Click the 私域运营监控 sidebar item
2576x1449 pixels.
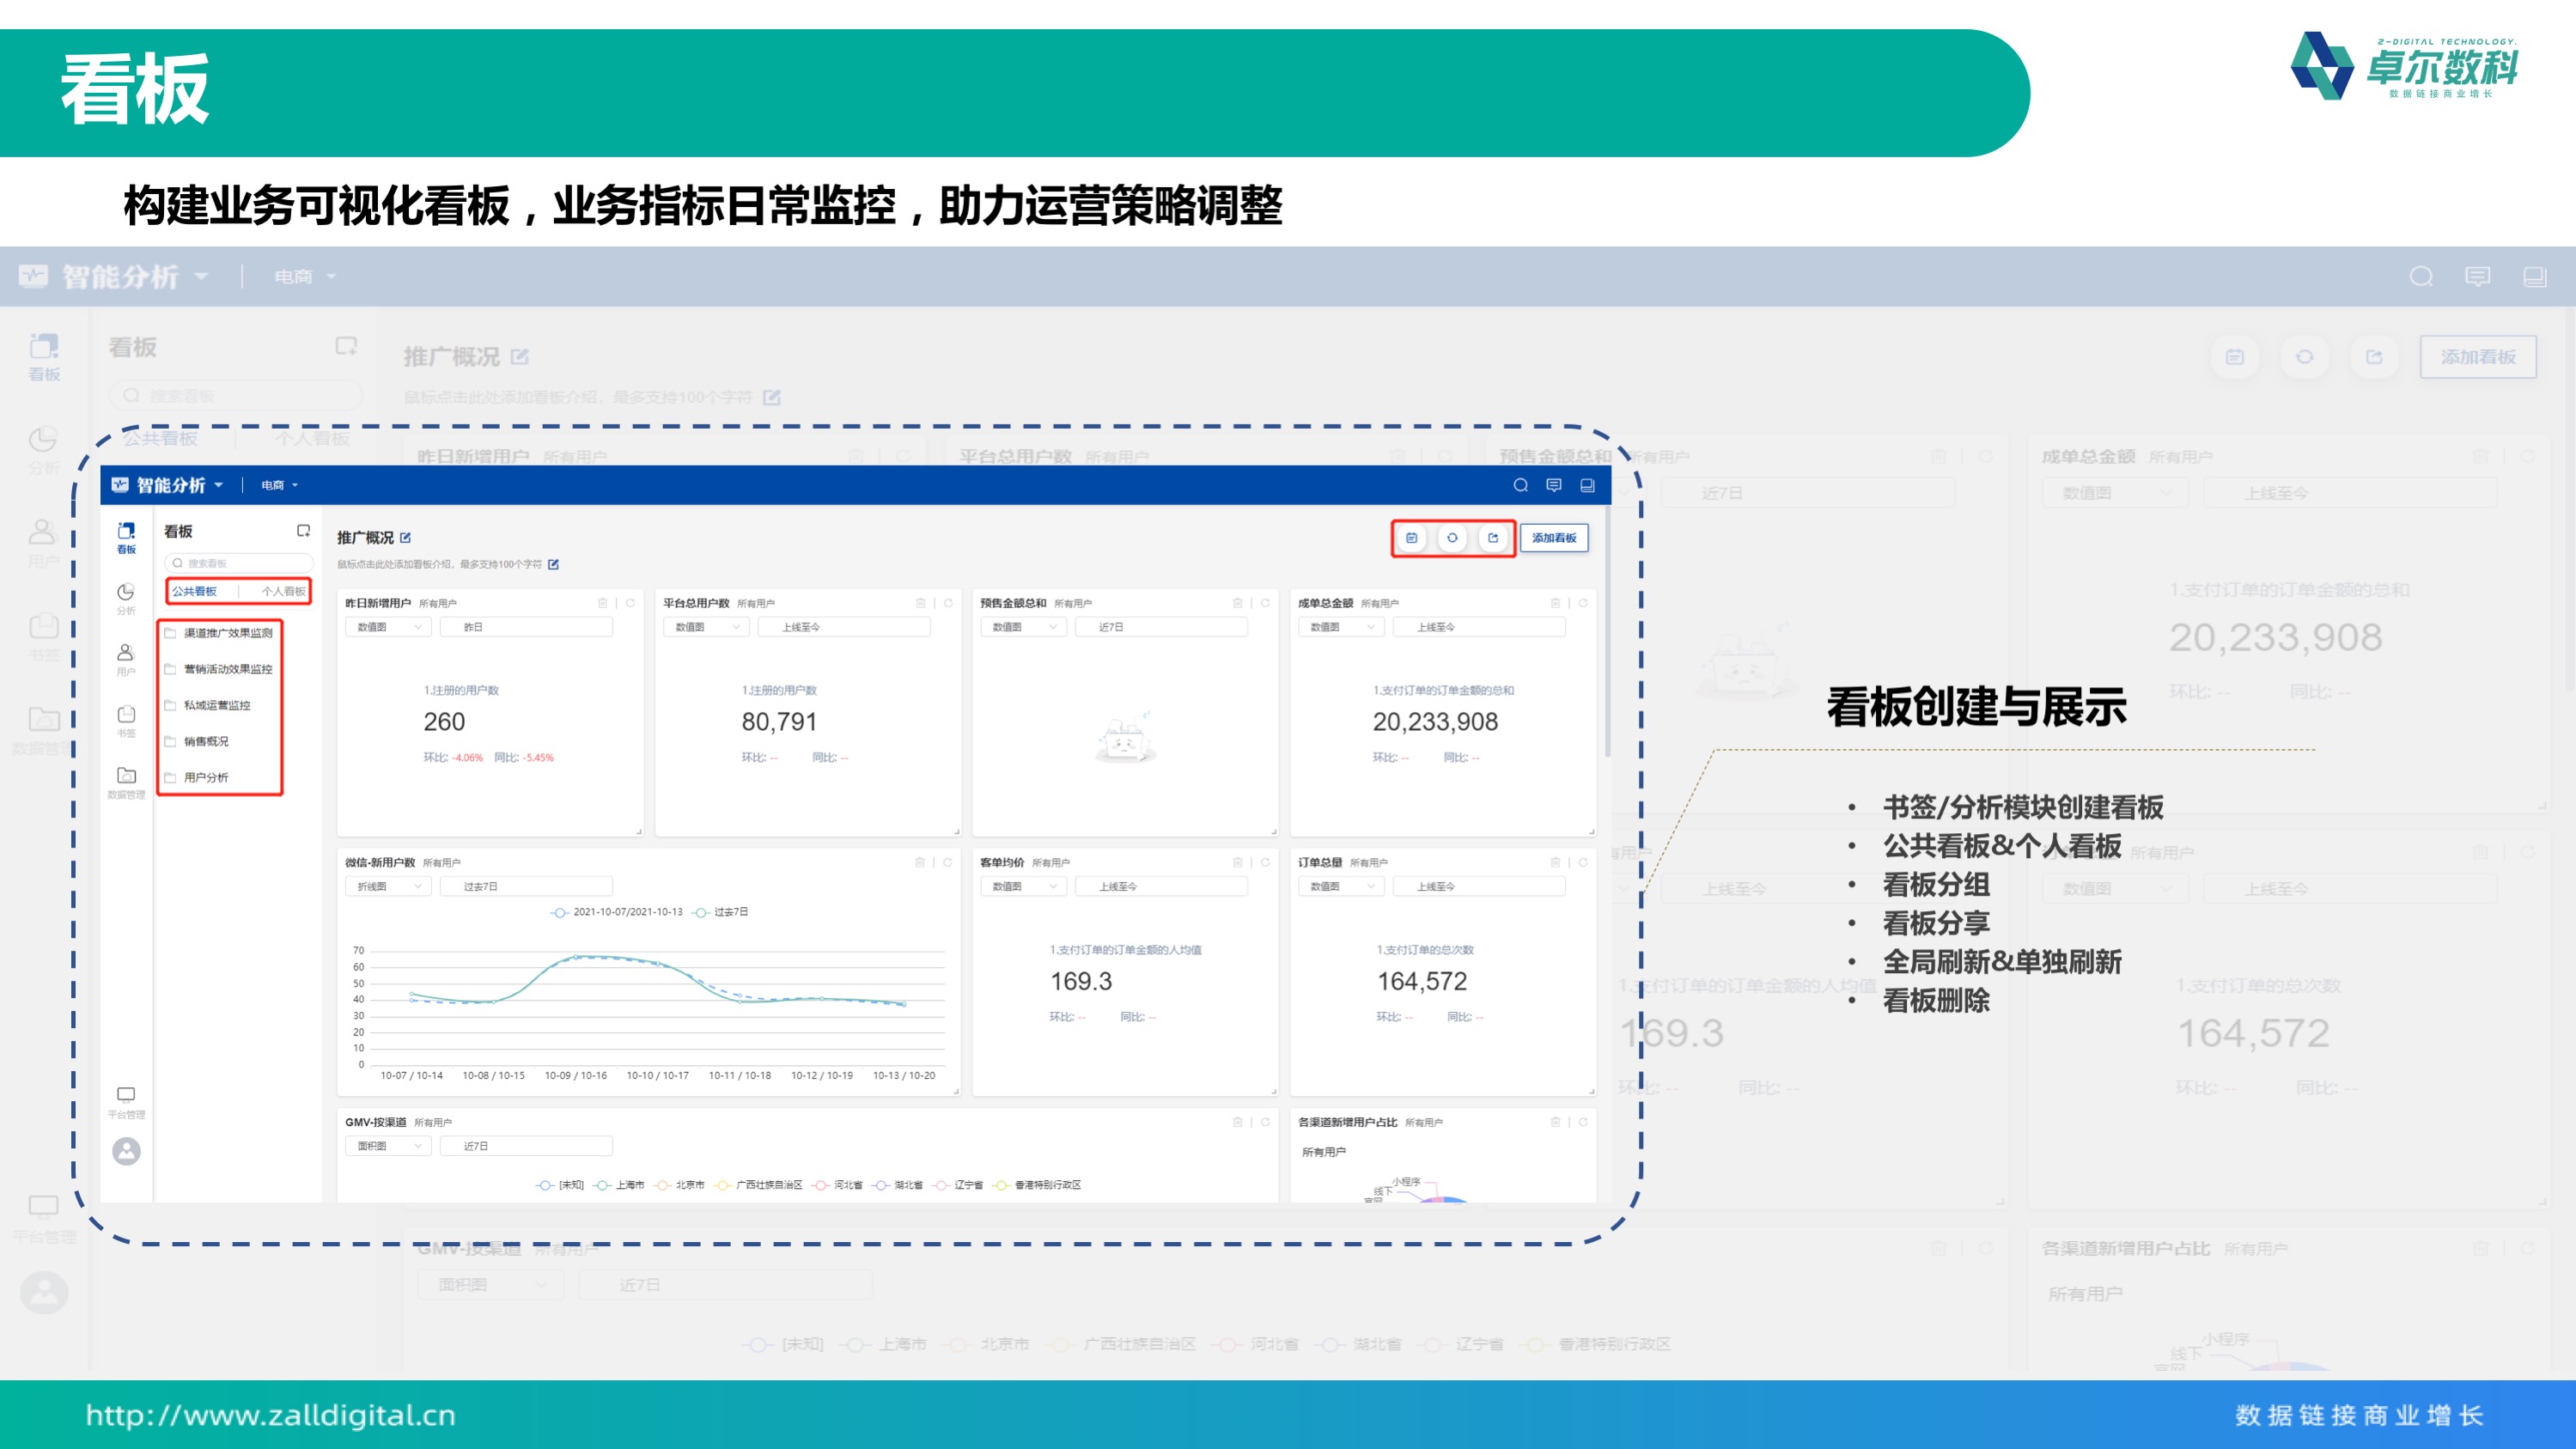pos(225,704)
